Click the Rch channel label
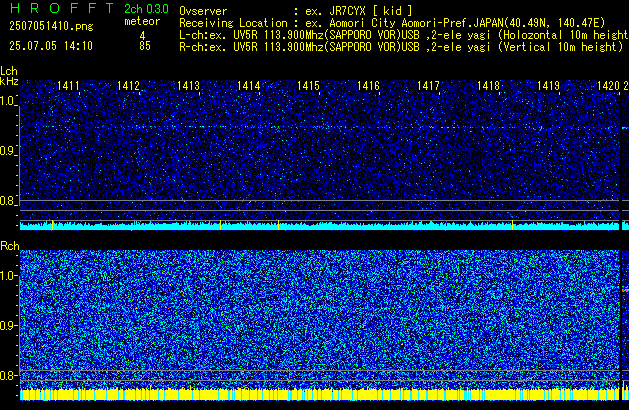Viewport: 629px width, 410px height. (10, 246)
